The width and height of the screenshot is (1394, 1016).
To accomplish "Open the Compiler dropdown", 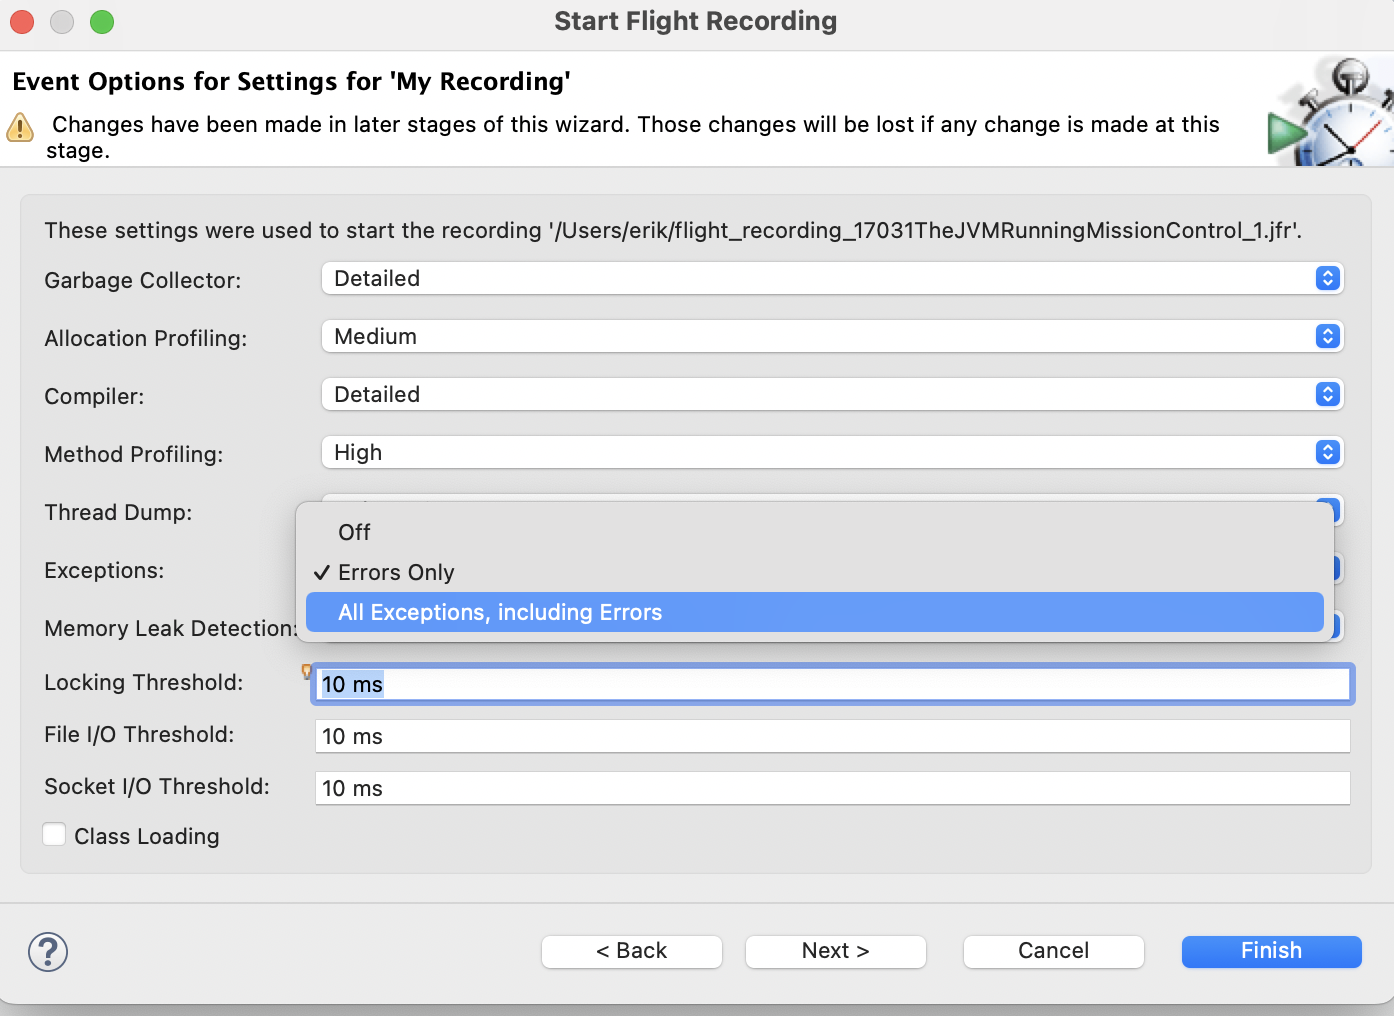I will click(x=831, y=395).
